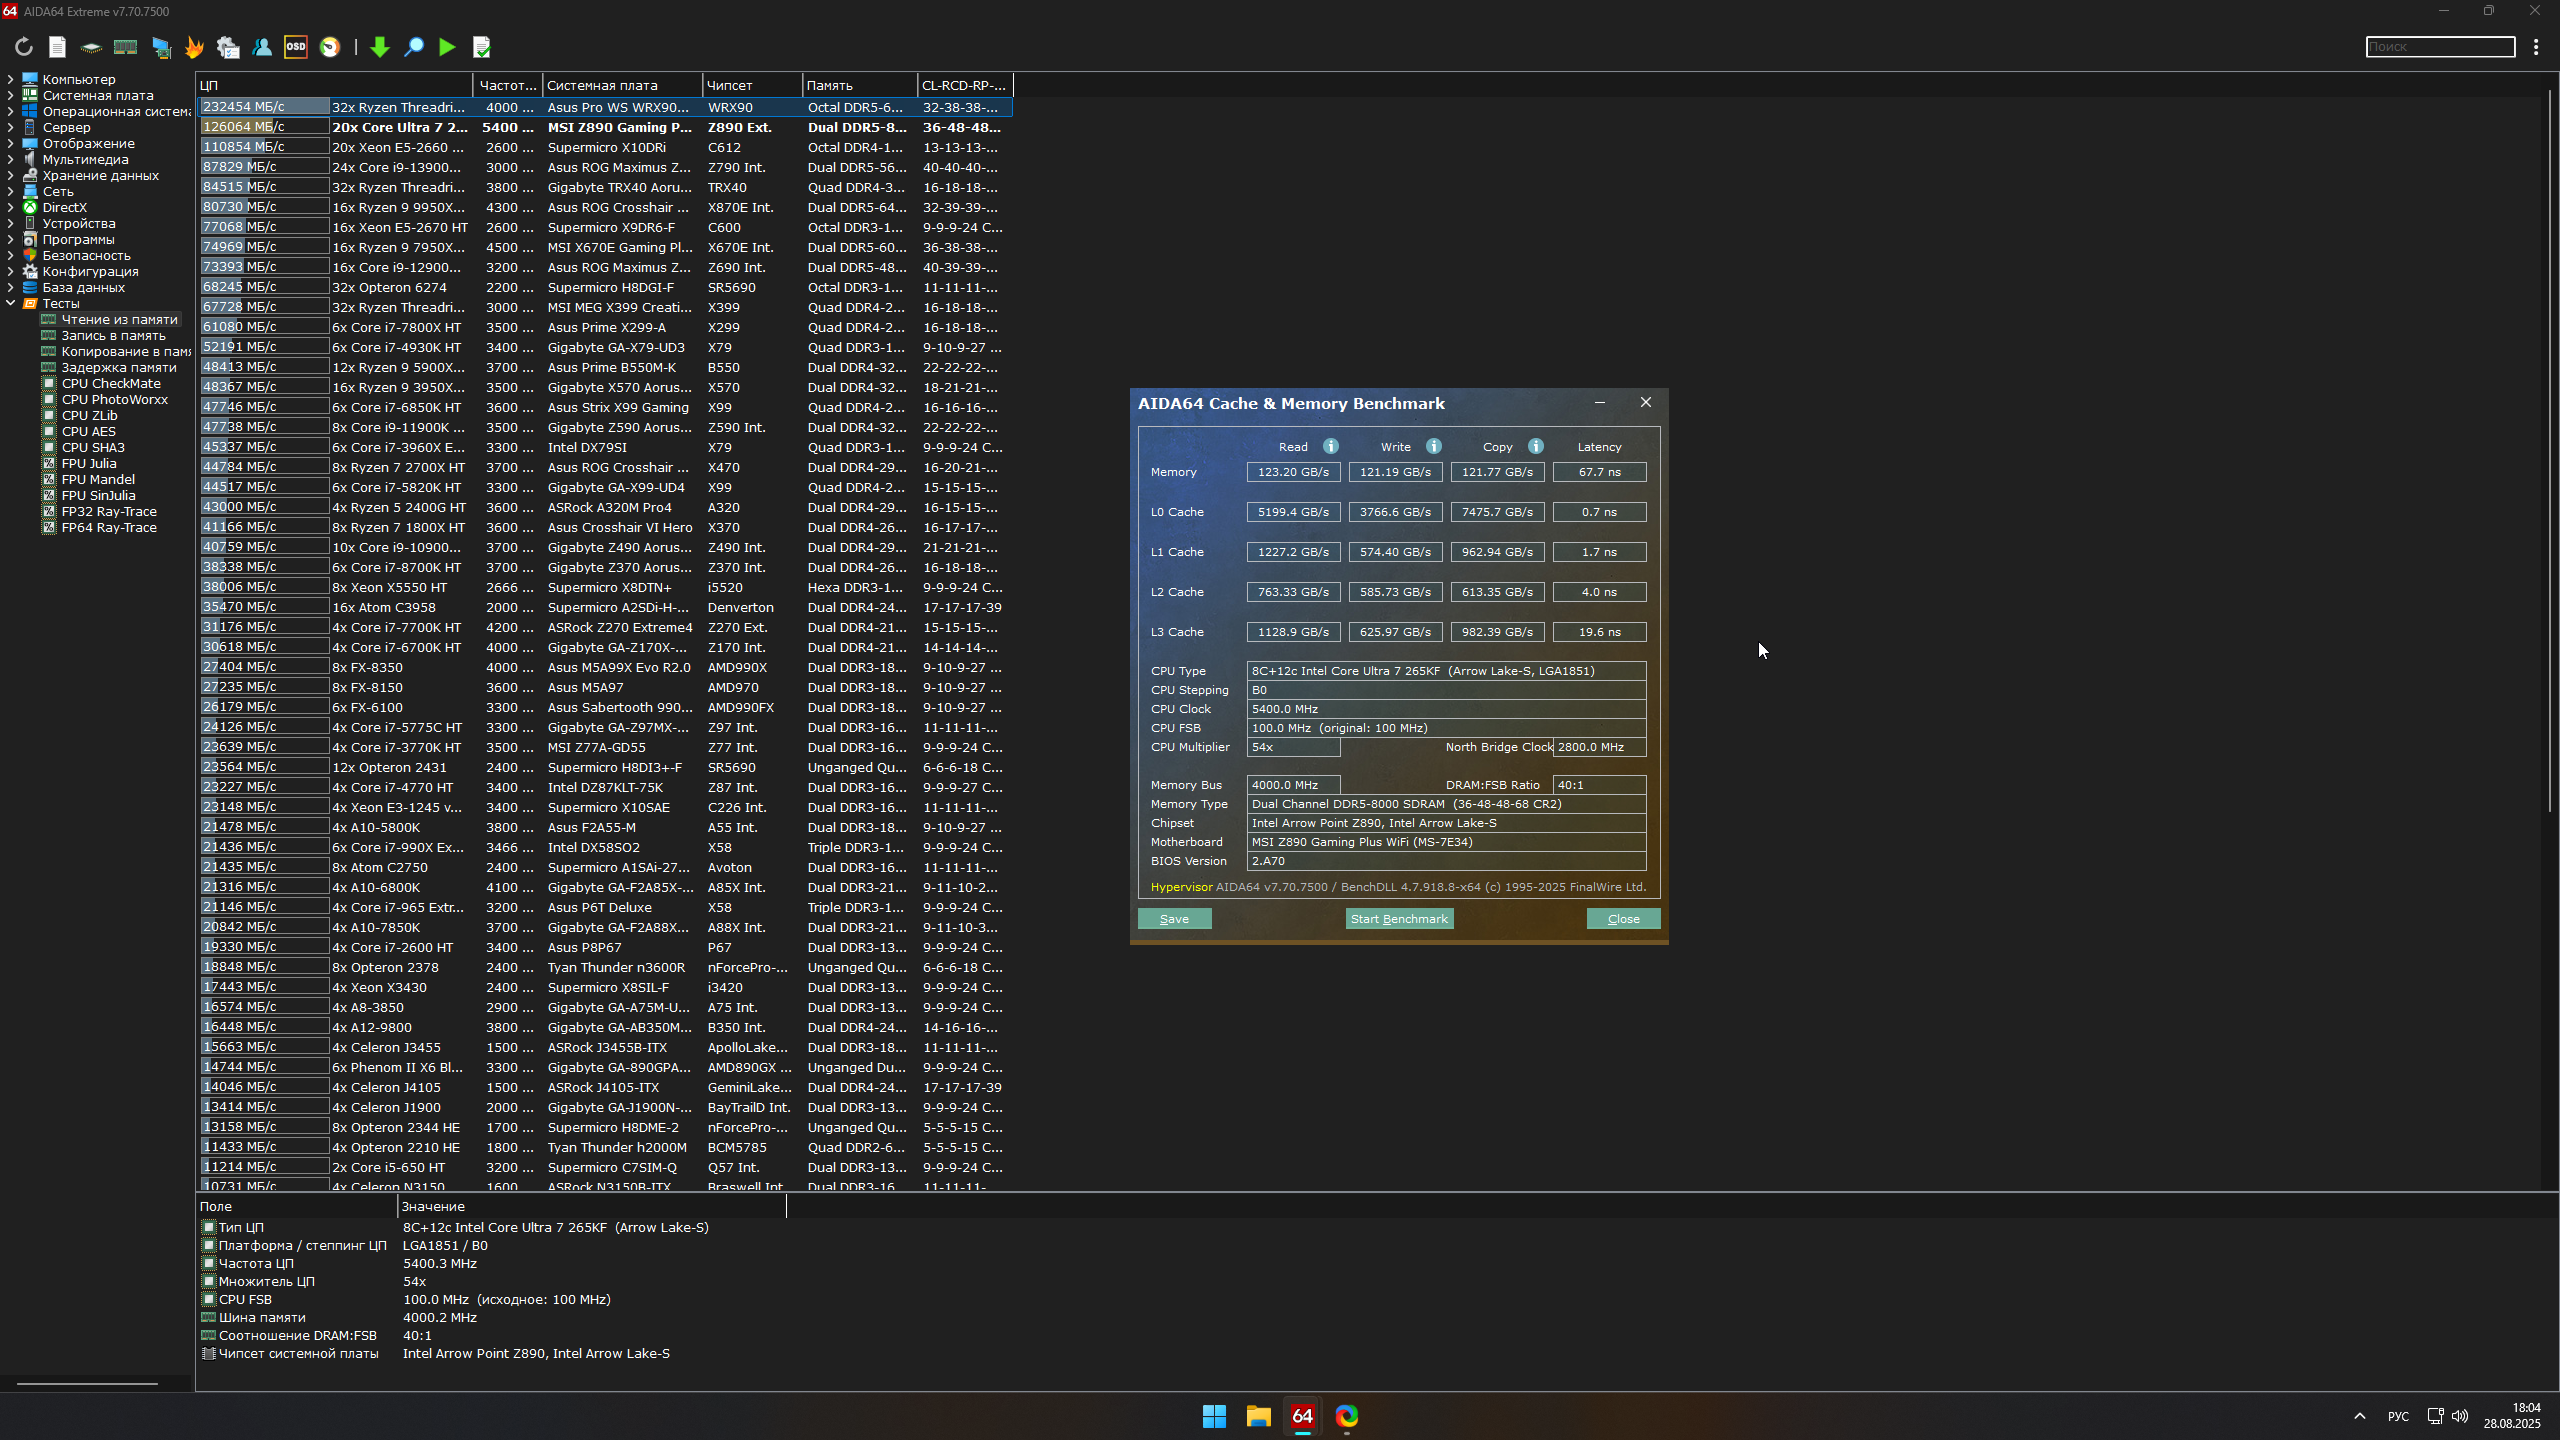Collapse the Тесты tree node
This screenshot has height=1440, width=2560.
pyautogui.click(x=11, y=303)
